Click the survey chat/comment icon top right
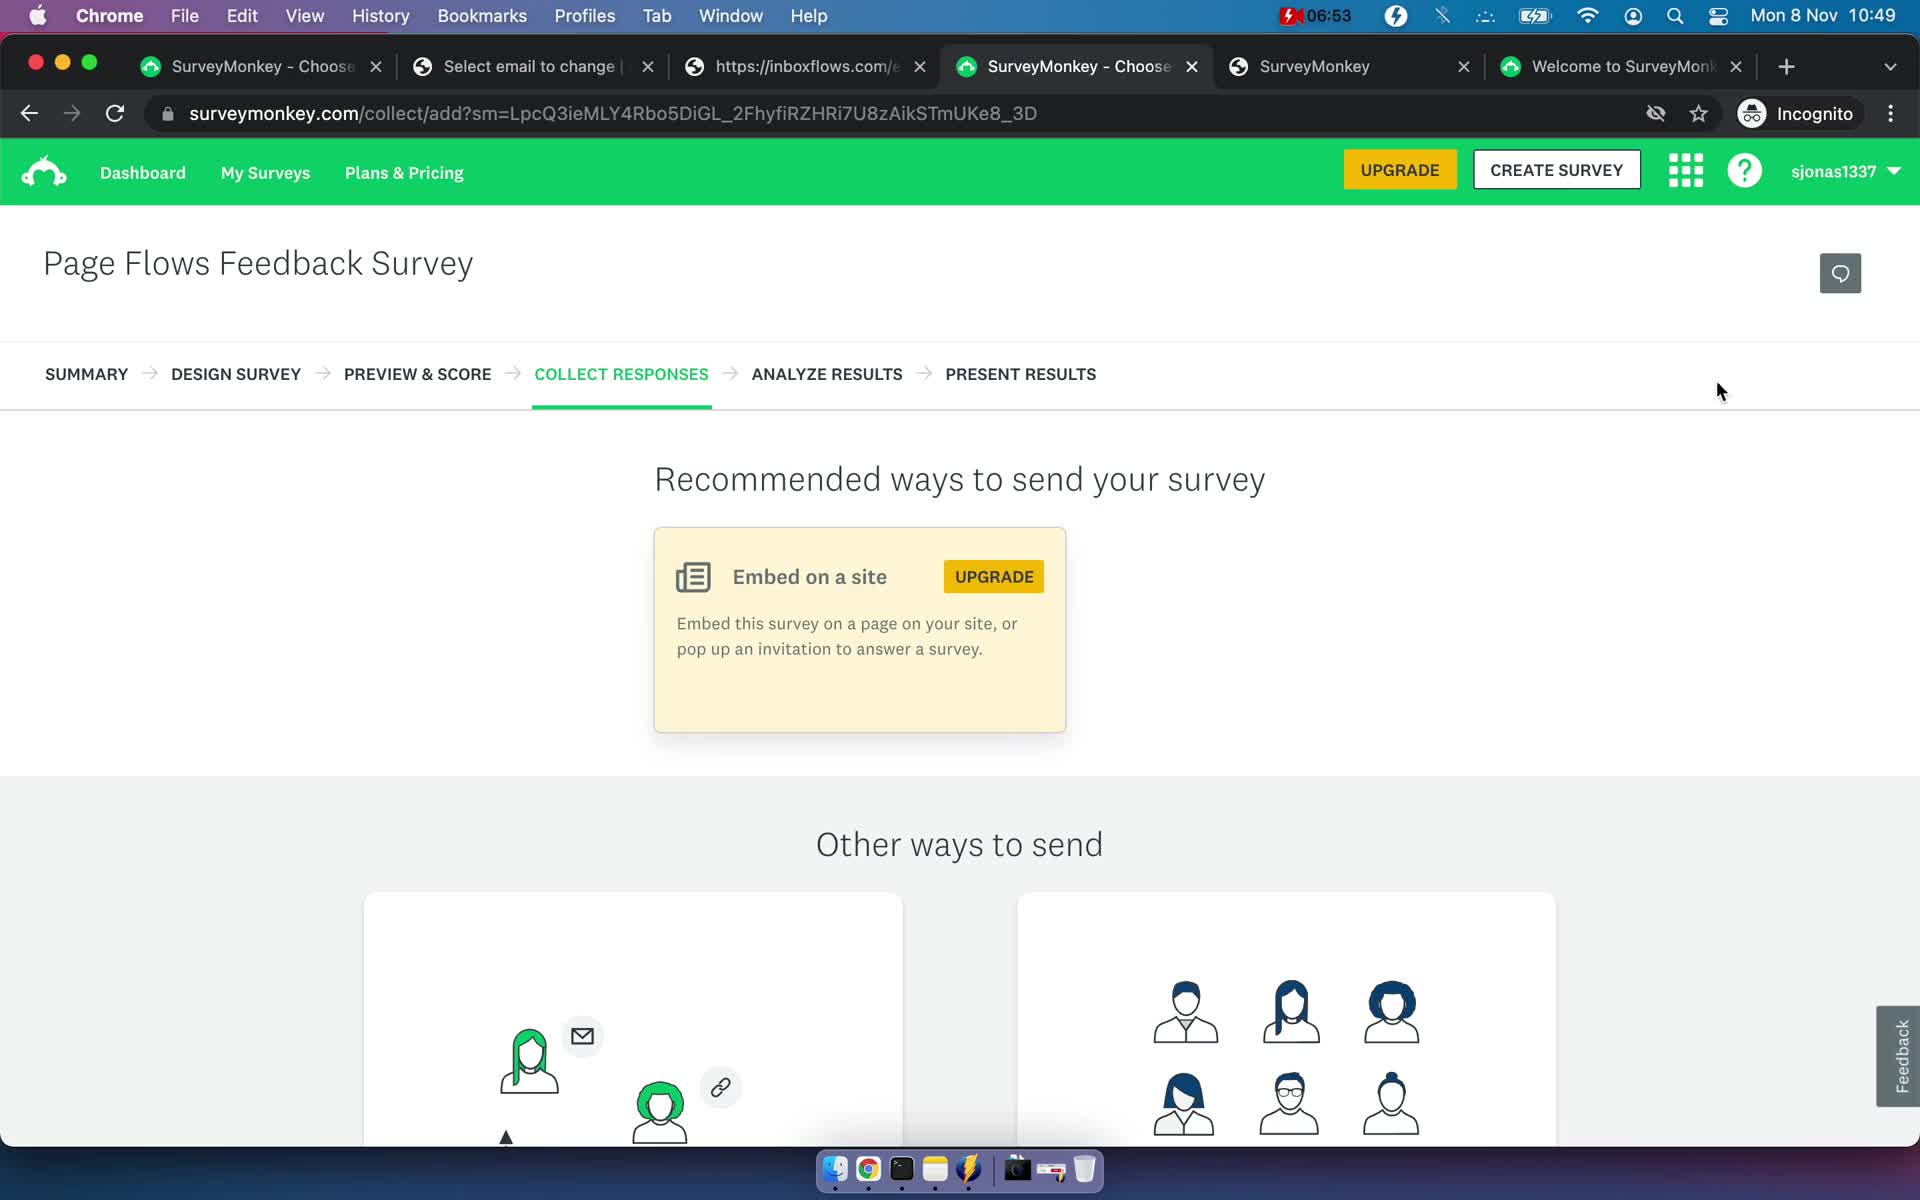The width and height of the screenshot is (1920, 1200). 1840,274
